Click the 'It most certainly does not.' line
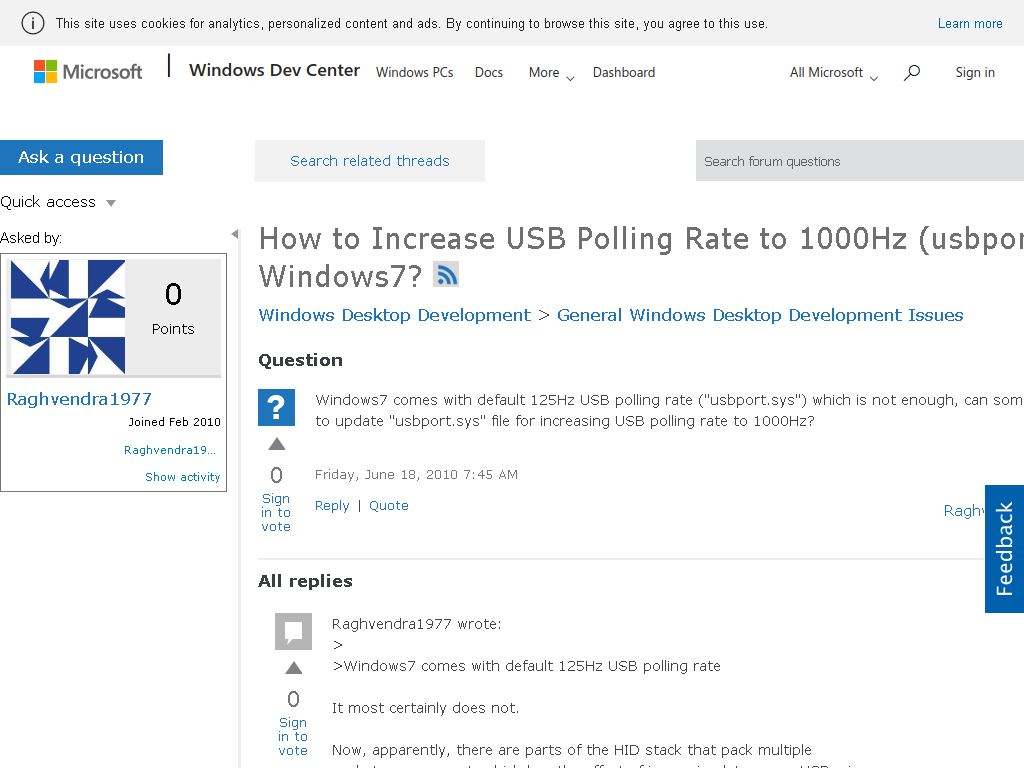Screen dimensions: 1024x768 [425, 708]
